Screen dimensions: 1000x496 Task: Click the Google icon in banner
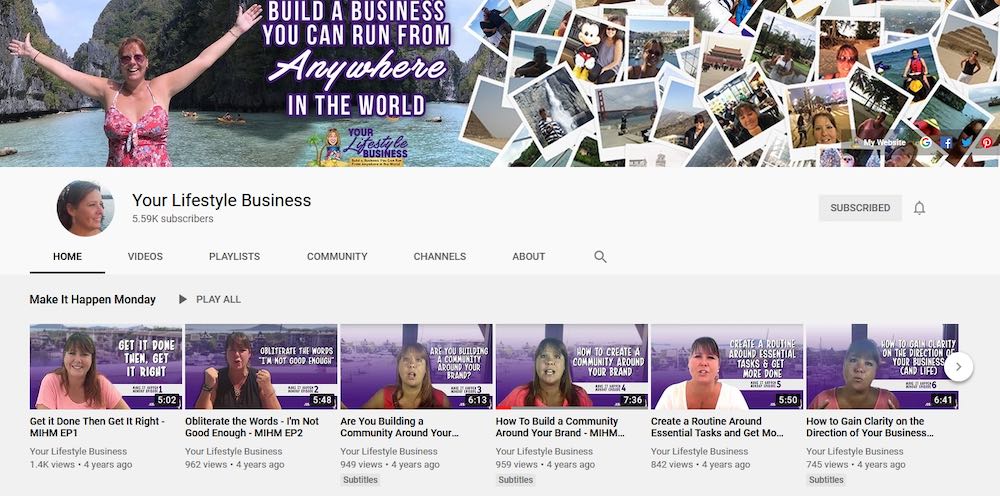(925, 142)
